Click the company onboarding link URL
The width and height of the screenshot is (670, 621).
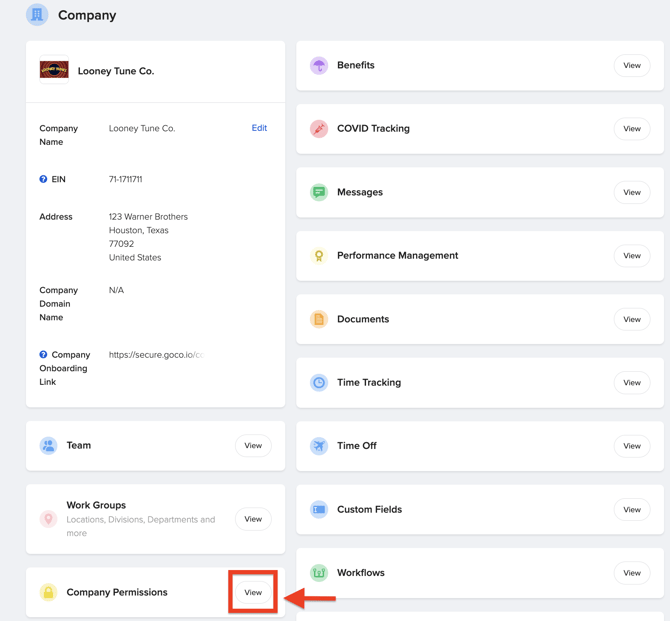[x=156, y=355]
